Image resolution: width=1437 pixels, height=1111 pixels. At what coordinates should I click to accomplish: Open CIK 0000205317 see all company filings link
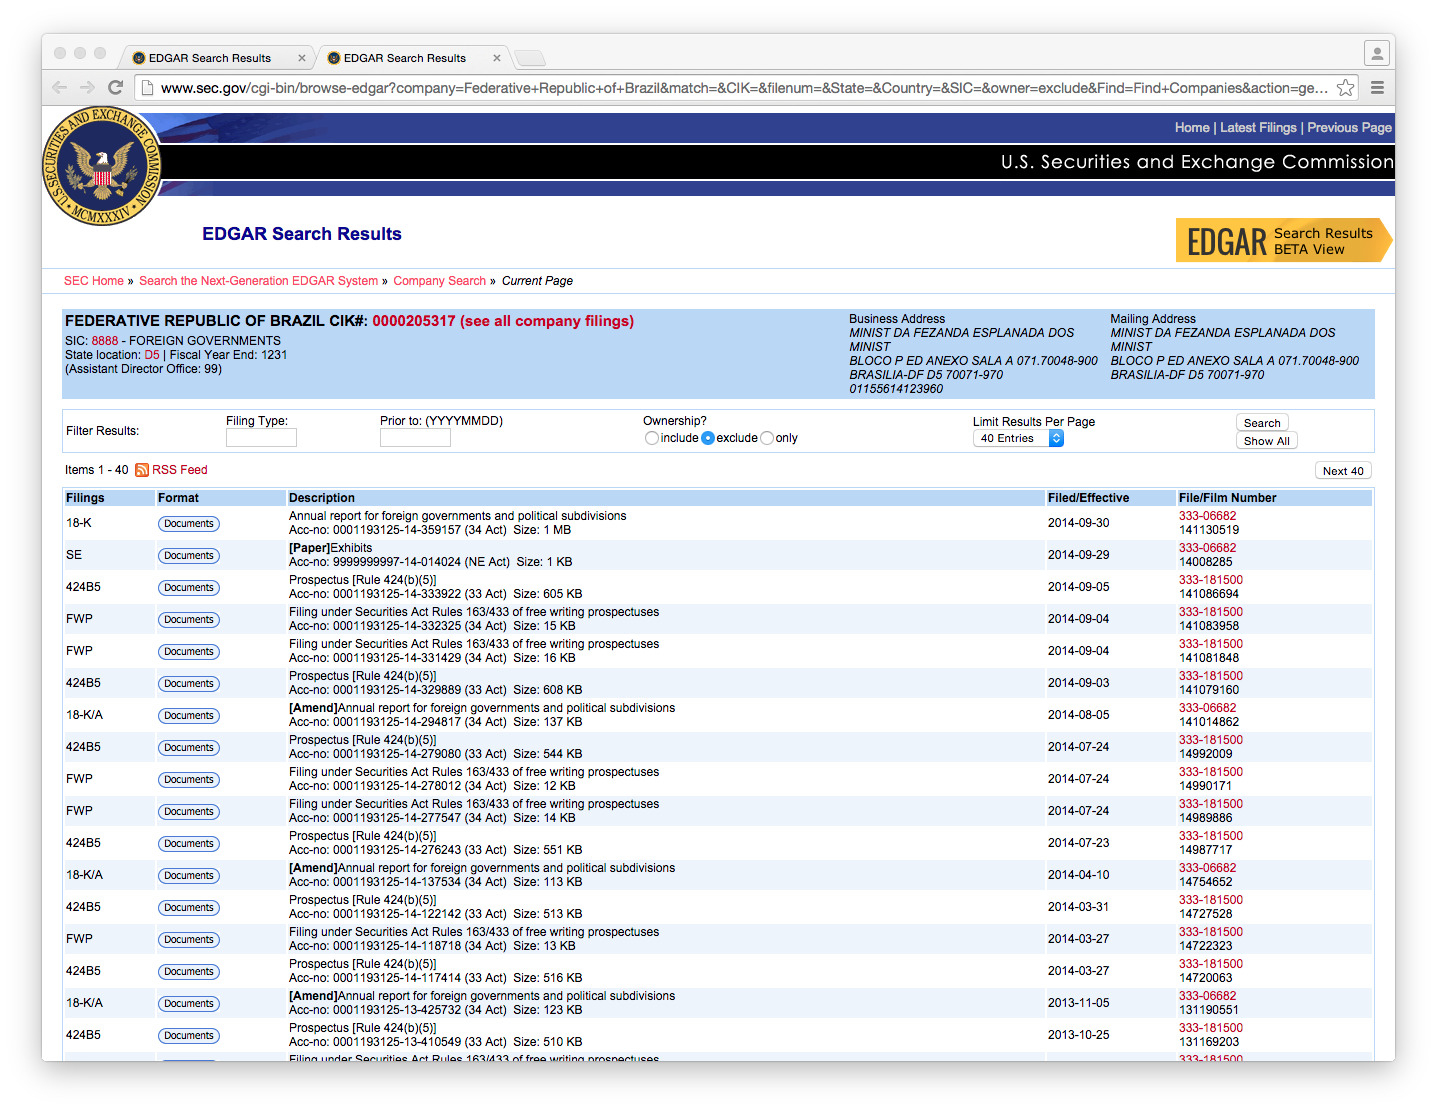pos(503,321)
